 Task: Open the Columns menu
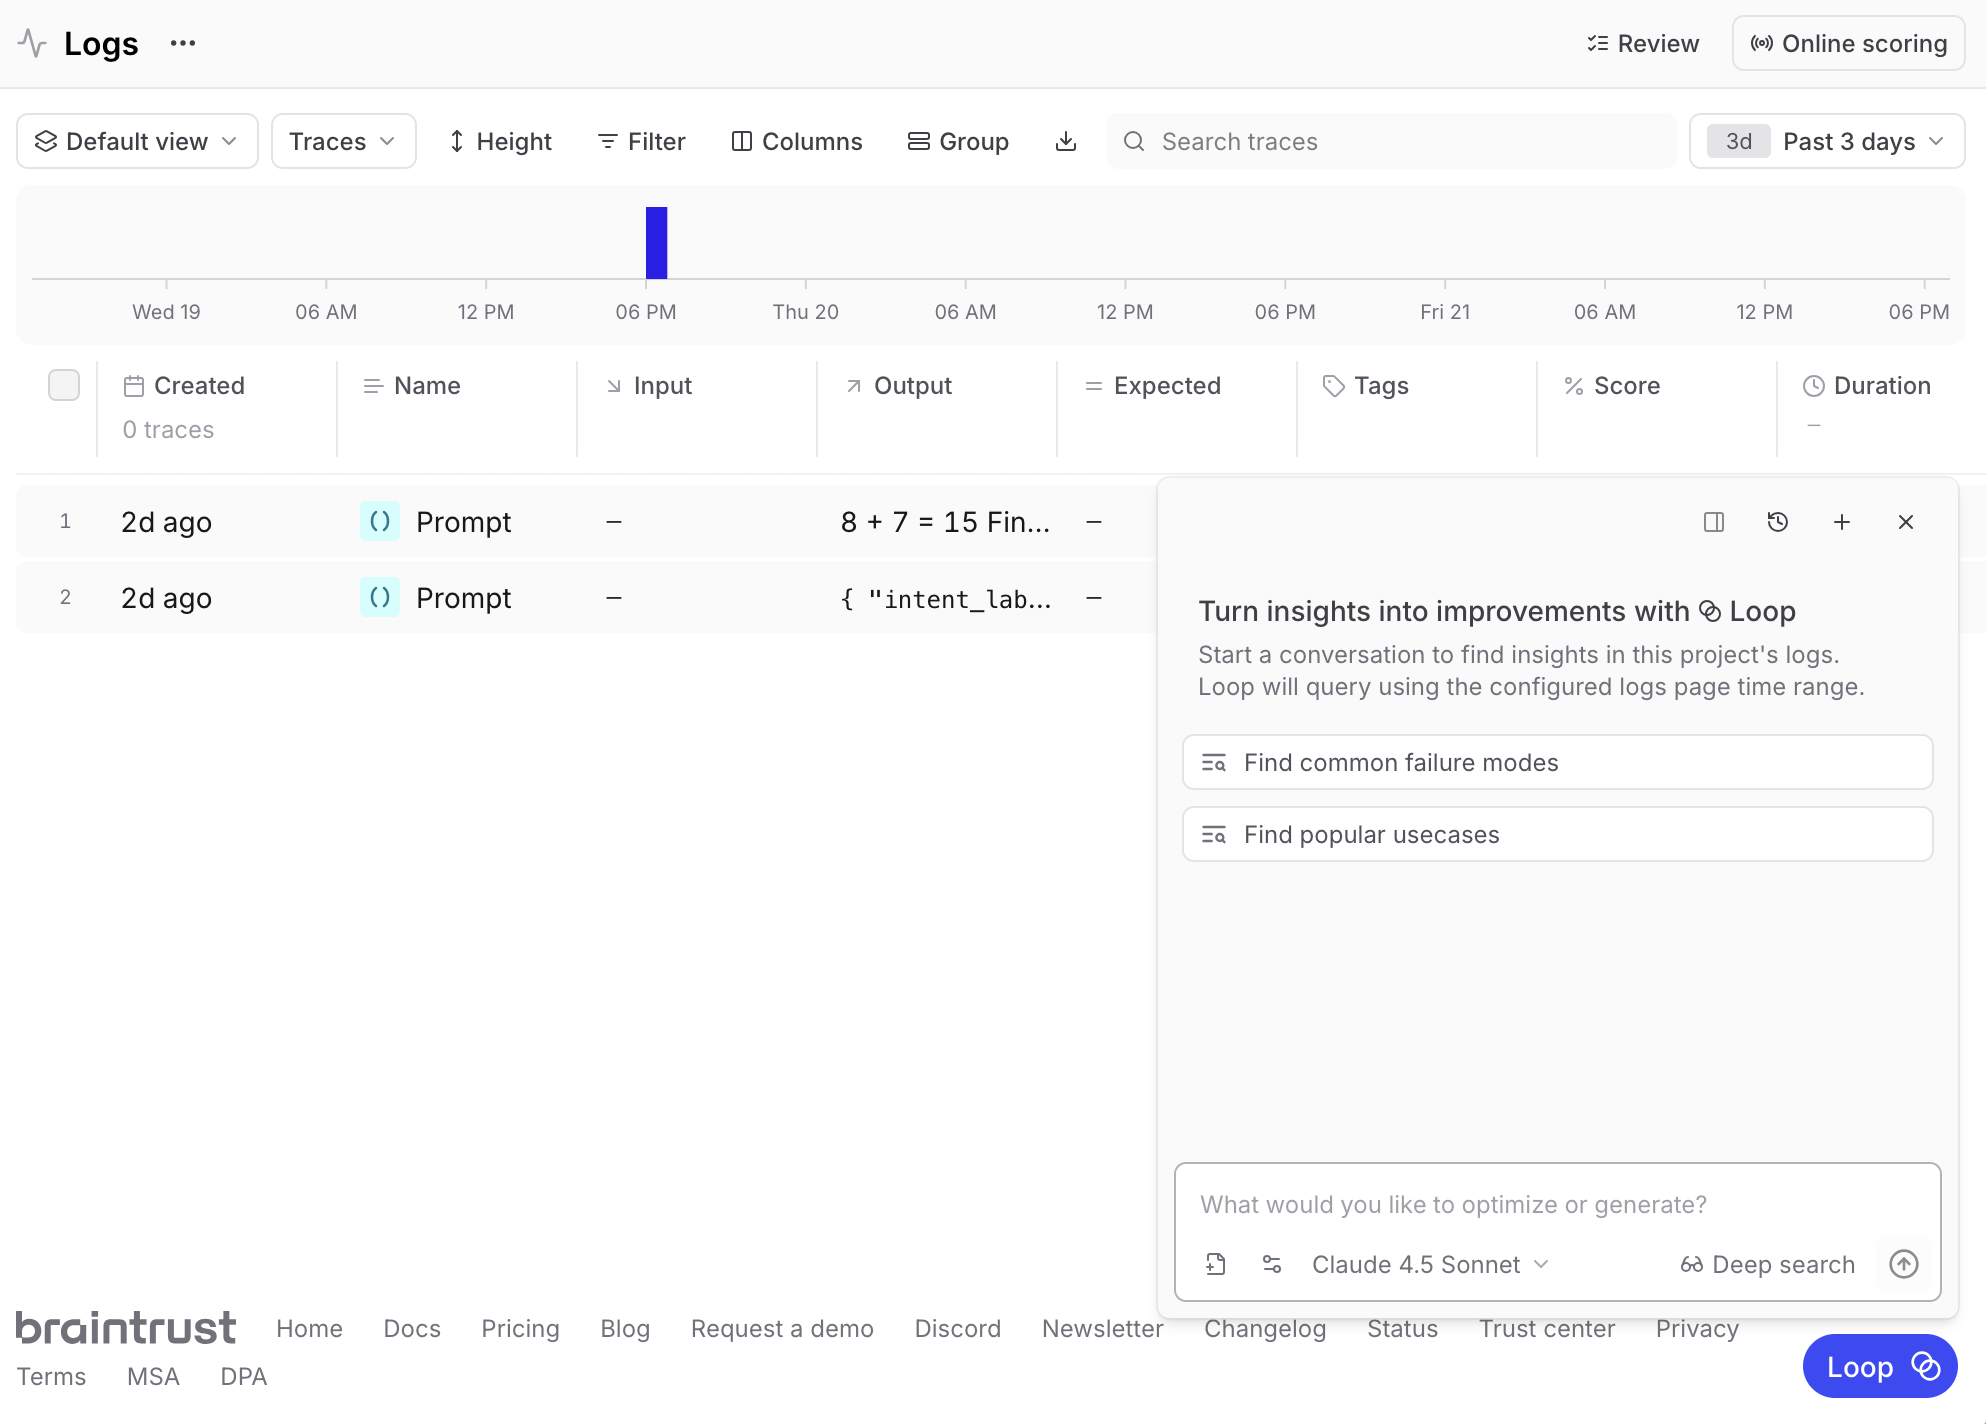pyautogui.click(x=796, y=141)
